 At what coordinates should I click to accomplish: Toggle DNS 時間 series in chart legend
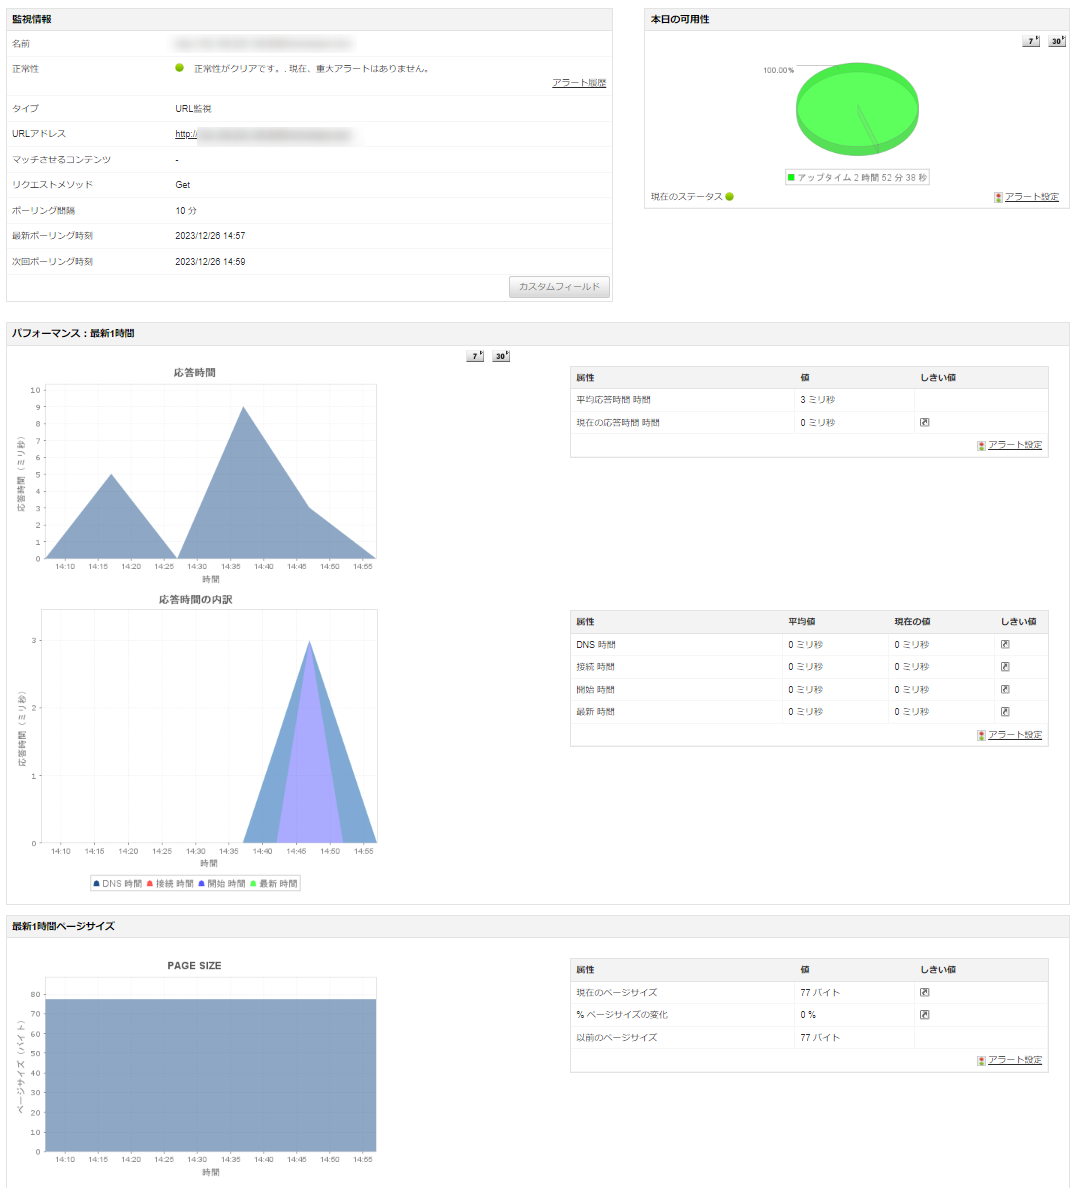click(118, 884)
